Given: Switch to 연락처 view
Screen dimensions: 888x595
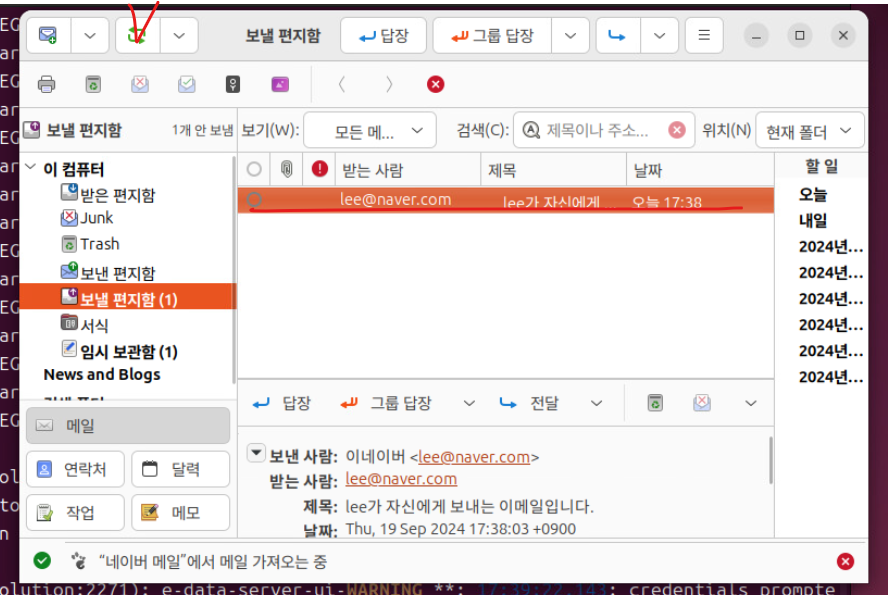Looking at the screenshot, I should 75,469.
